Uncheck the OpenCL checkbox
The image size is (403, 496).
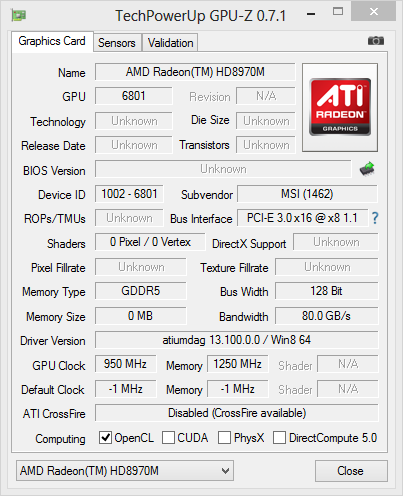pos(105,438)
